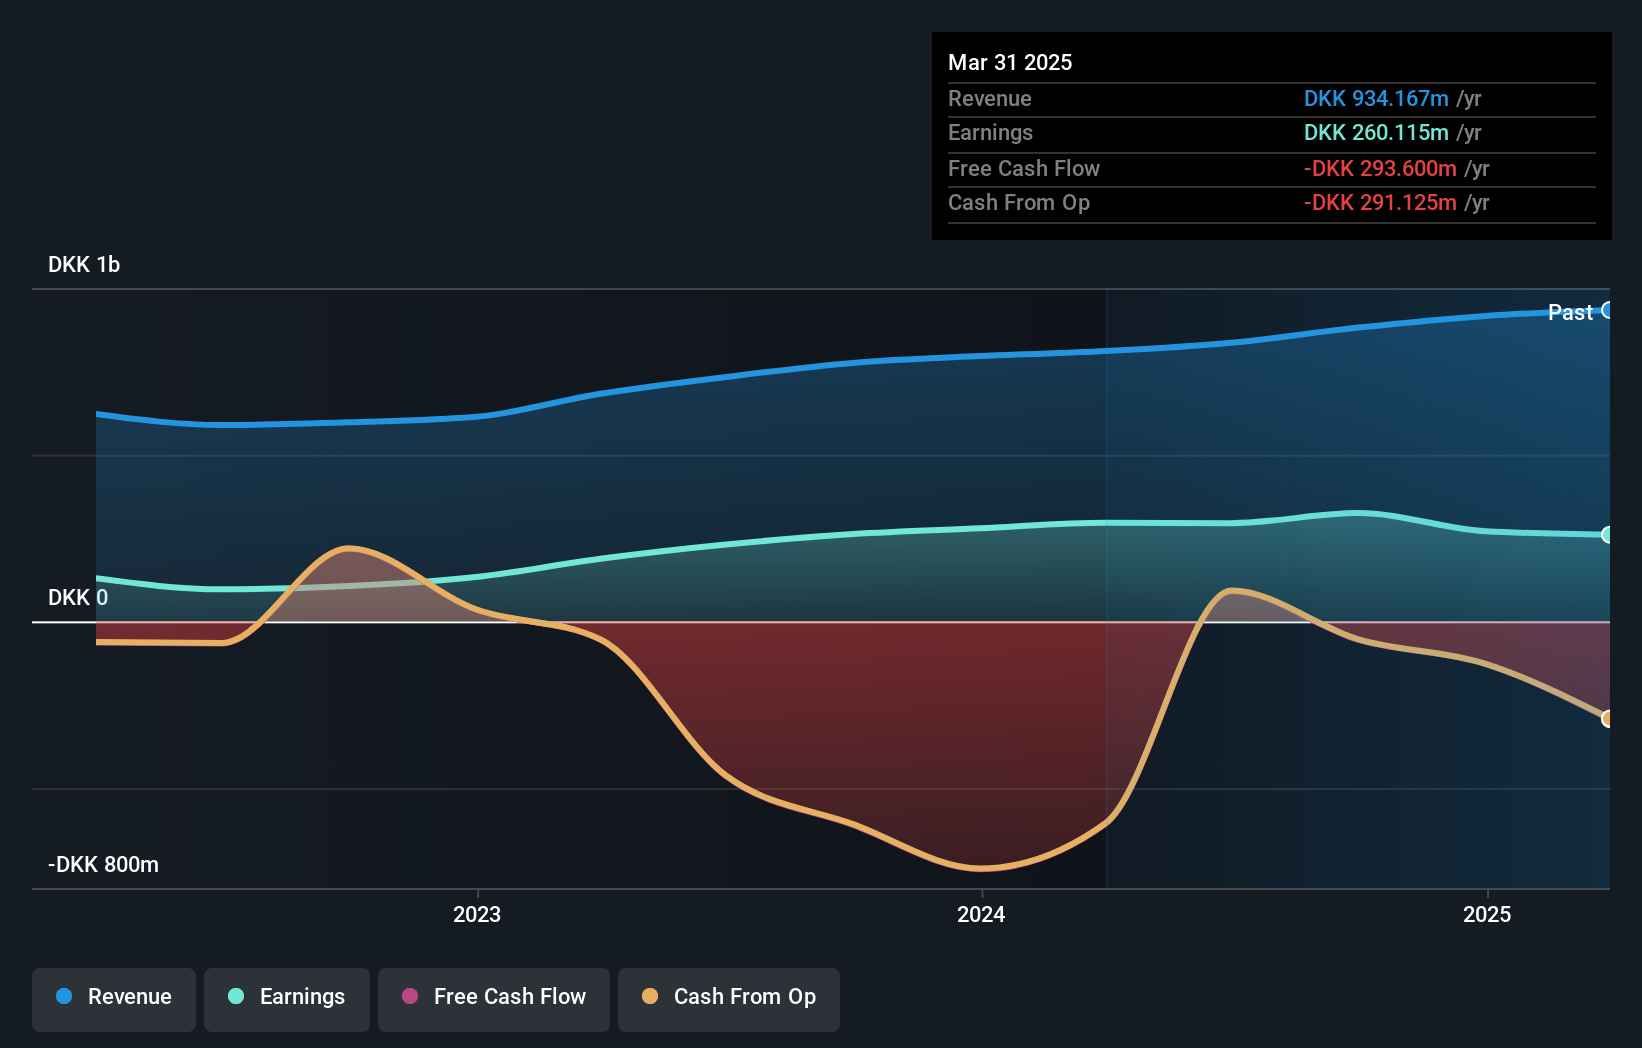Click the Revenue row label in tooltip

coord(990,99)
